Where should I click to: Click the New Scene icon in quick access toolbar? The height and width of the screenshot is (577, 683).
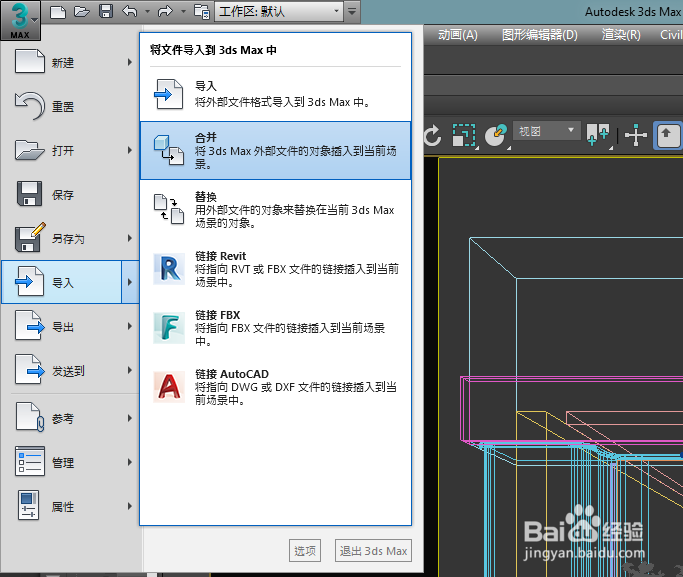tap(57, 11)
